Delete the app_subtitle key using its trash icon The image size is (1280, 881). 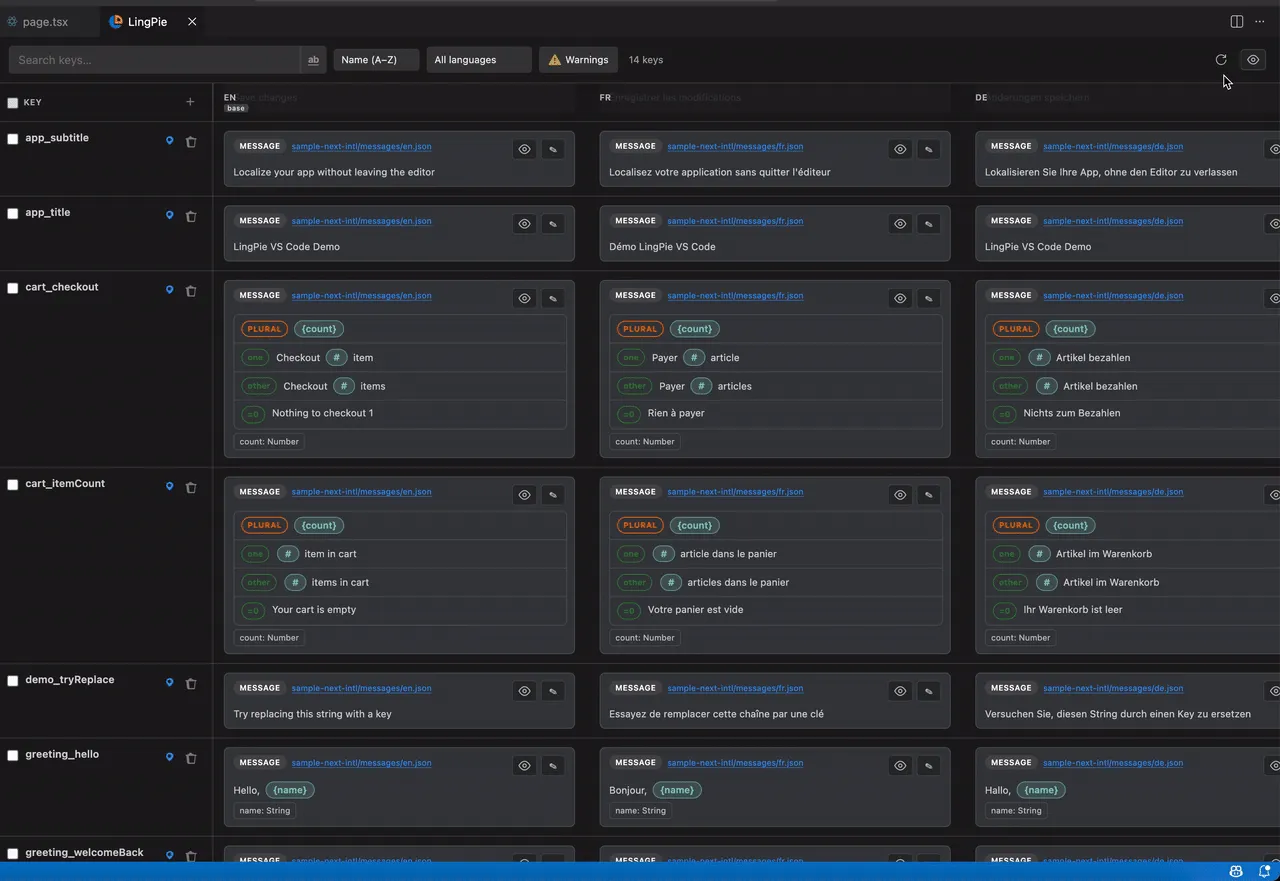191,142
